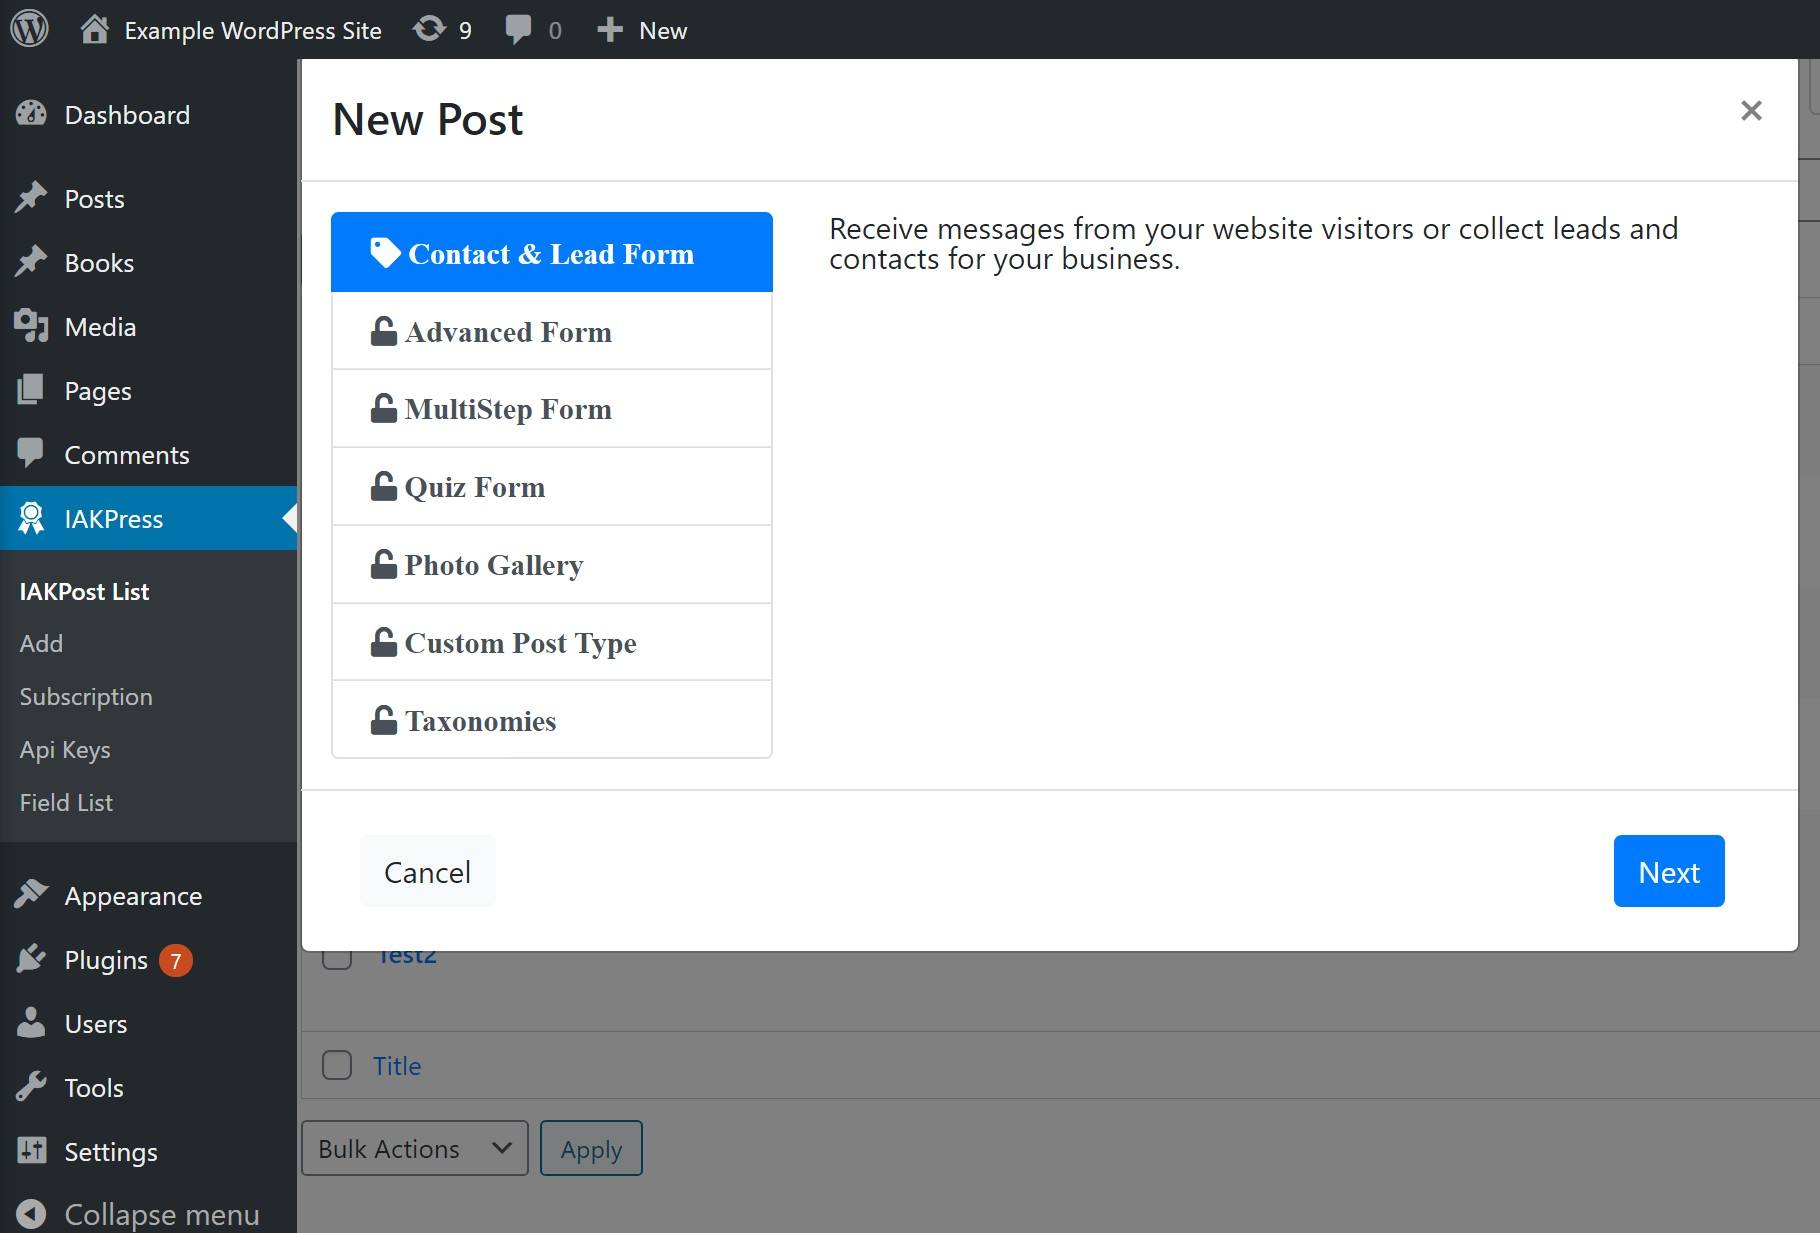Open the IAKPress menu label
The image size is (1820, 1233).
pyautogui.click(x=114, y=519)
